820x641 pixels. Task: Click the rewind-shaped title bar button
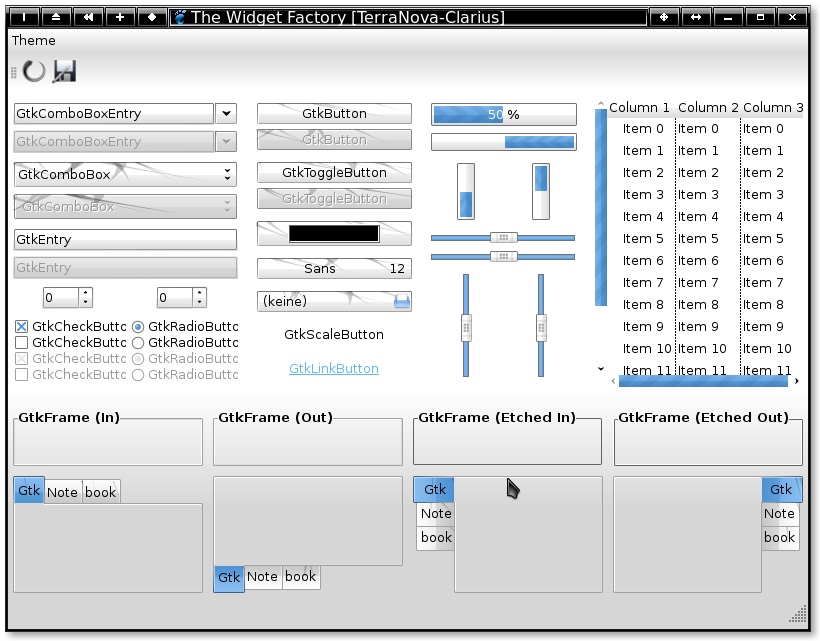point(88,17)
